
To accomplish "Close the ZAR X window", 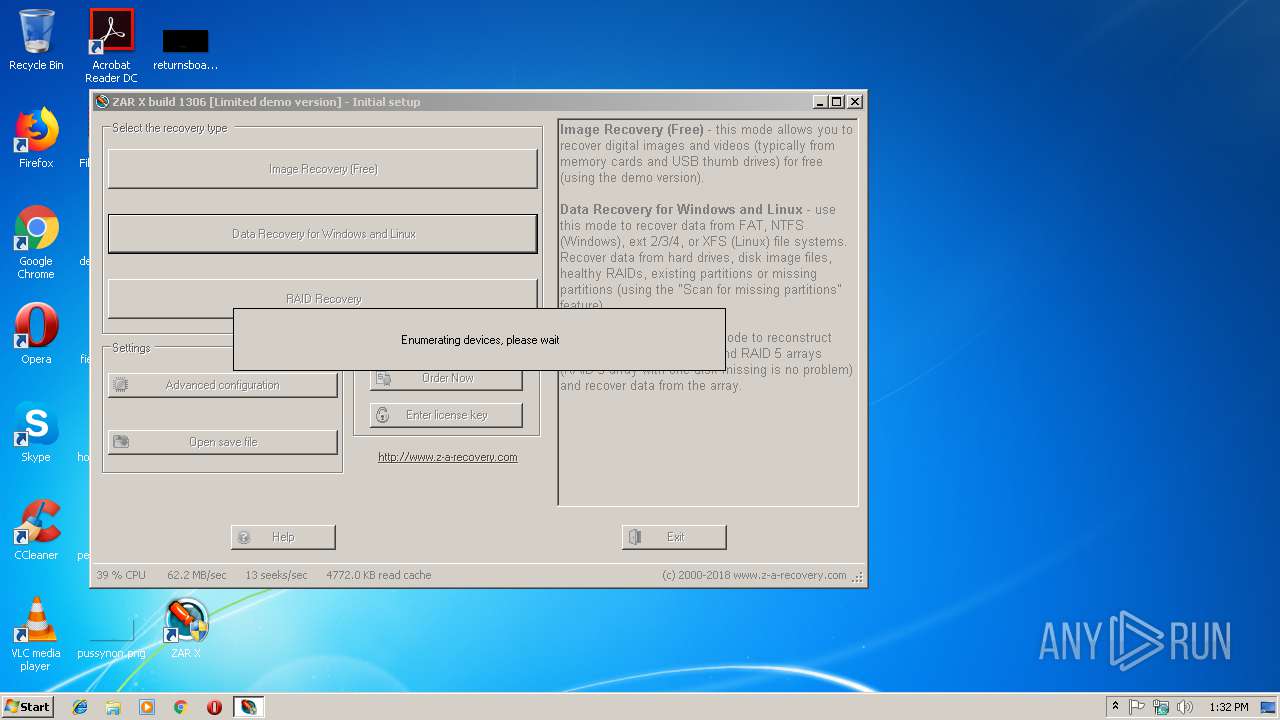I will pyautogui.click(x=855, y=102).
